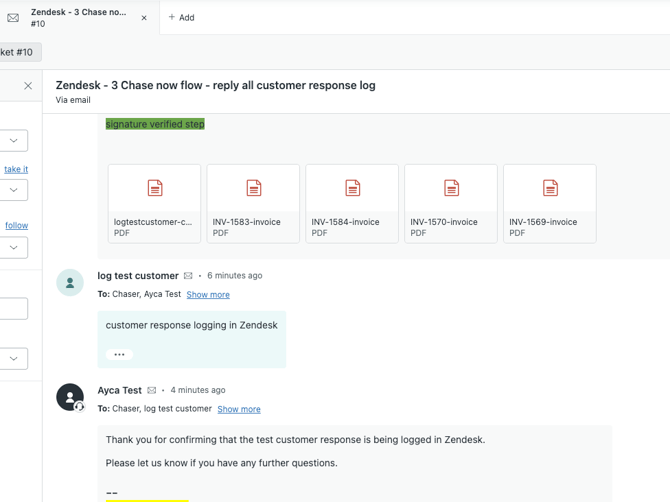
Task: Add a new tab with + Add
Action: point(181,18)
